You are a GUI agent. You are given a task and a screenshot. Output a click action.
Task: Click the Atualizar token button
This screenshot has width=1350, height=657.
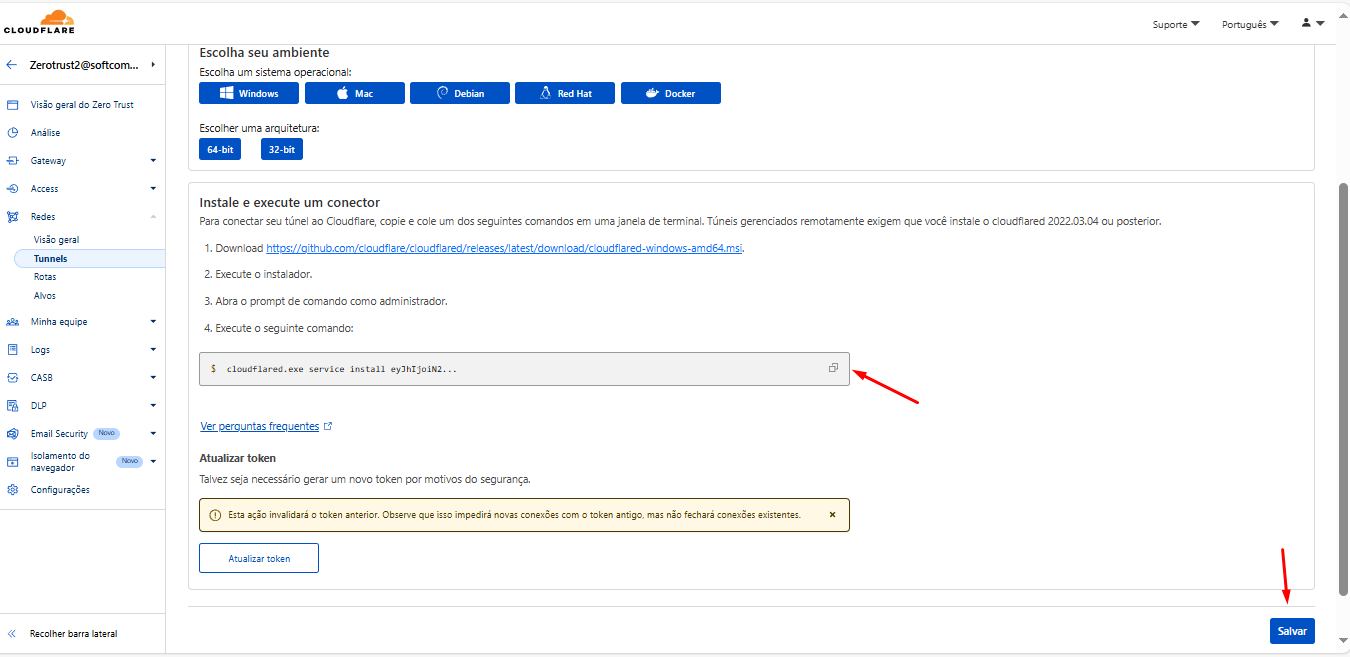[x=259, y=558]
